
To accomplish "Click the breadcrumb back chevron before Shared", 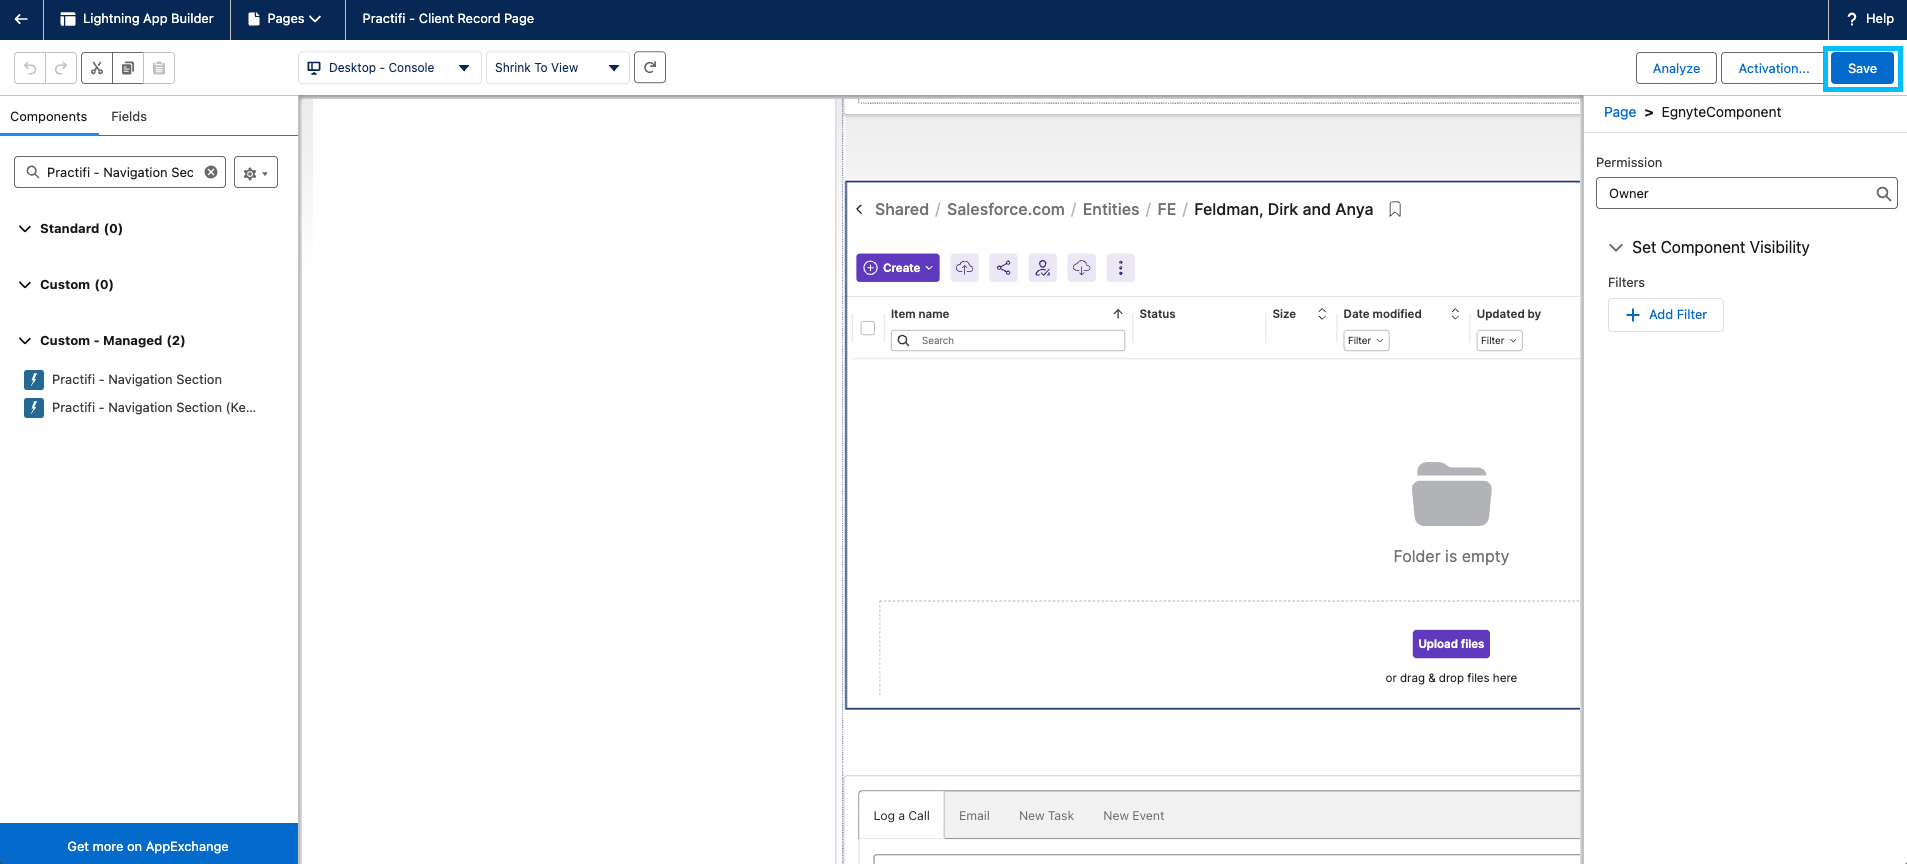I will pyautogui.click(x=859, y=209).
